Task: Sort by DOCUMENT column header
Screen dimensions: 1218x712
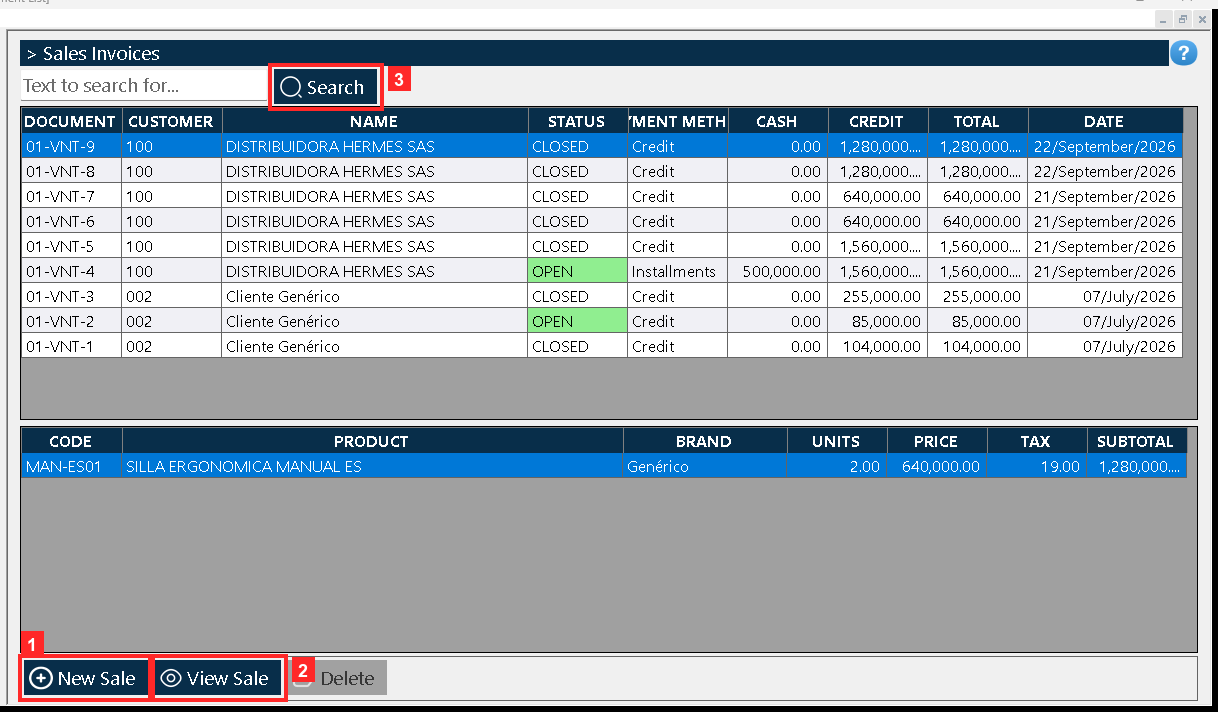Action: 71,121
